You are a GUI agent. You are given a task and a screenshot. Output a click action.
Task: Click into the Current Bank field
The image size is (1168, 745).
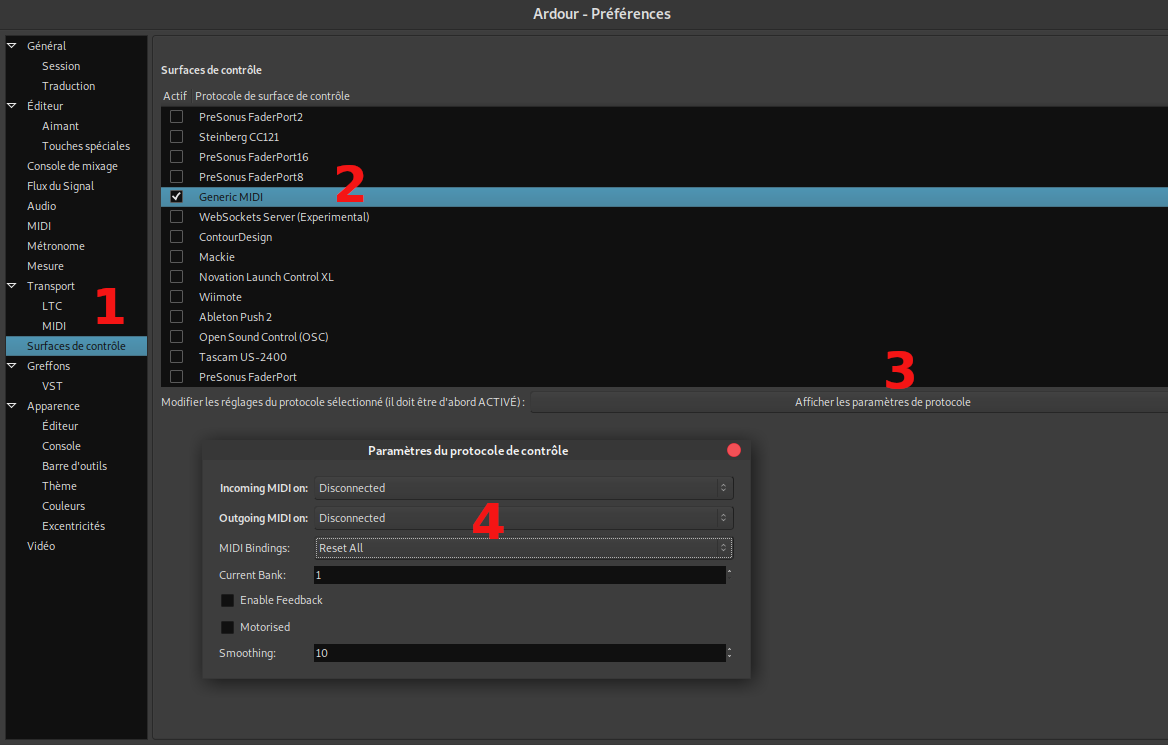pyautogui.click(x=519, y=575)
